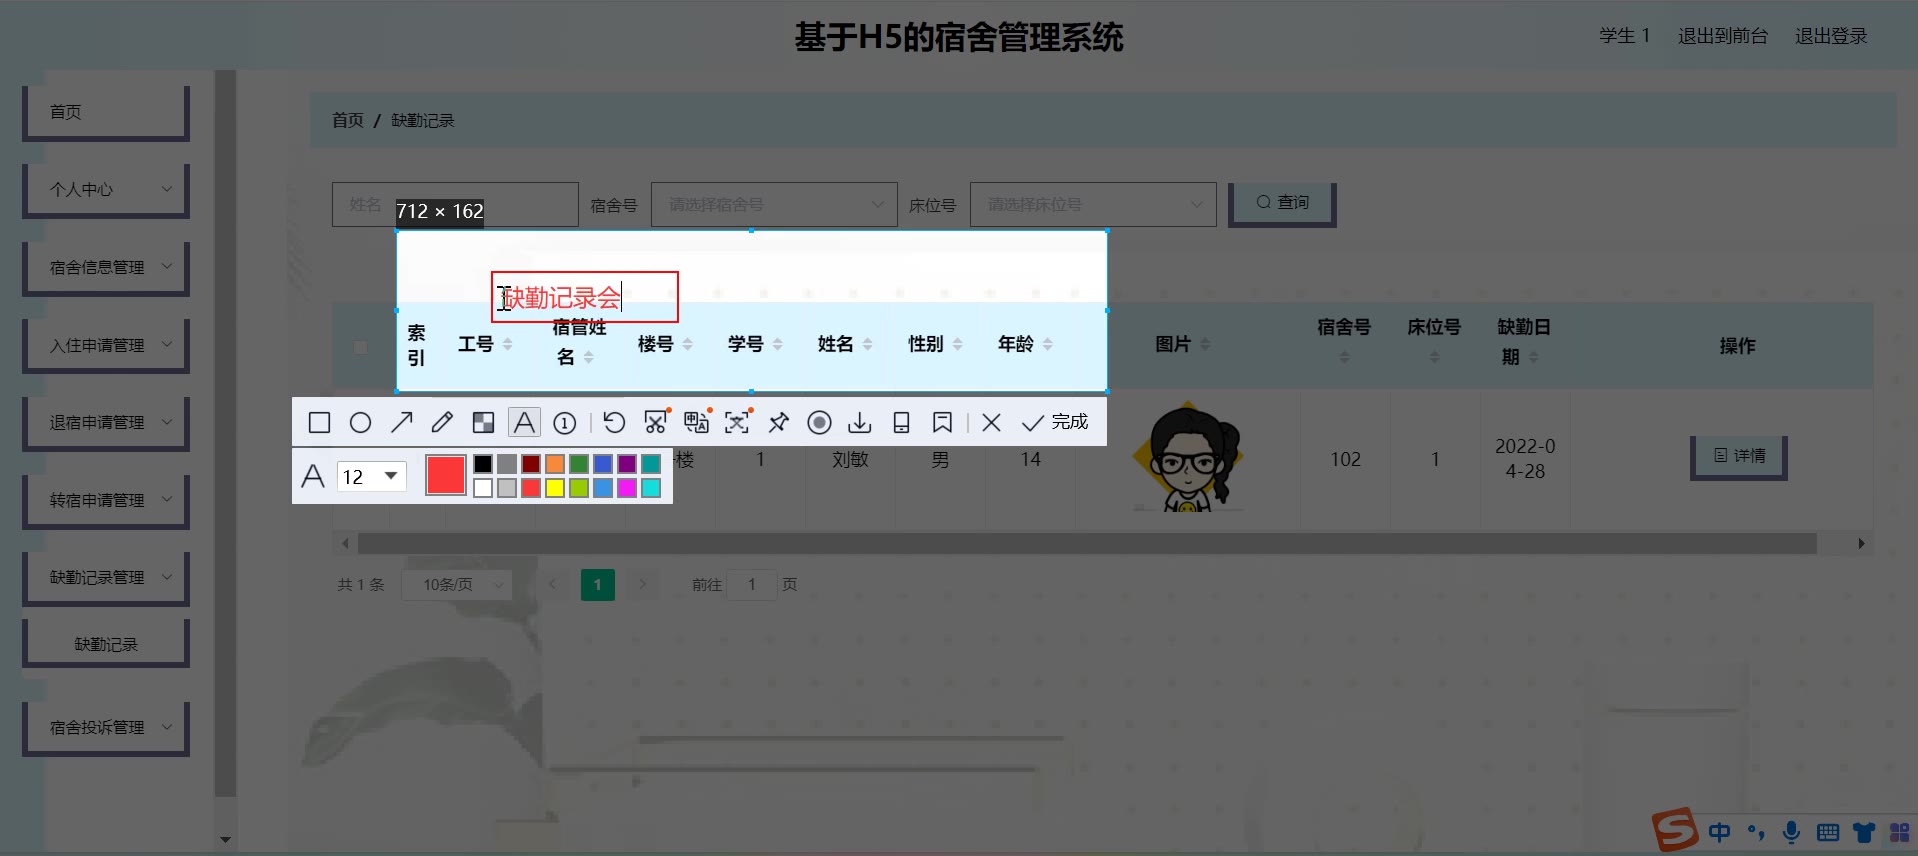Activate Sogou voice input microphone
This screenshot has height=856, width=1918.
[1792, 832]
